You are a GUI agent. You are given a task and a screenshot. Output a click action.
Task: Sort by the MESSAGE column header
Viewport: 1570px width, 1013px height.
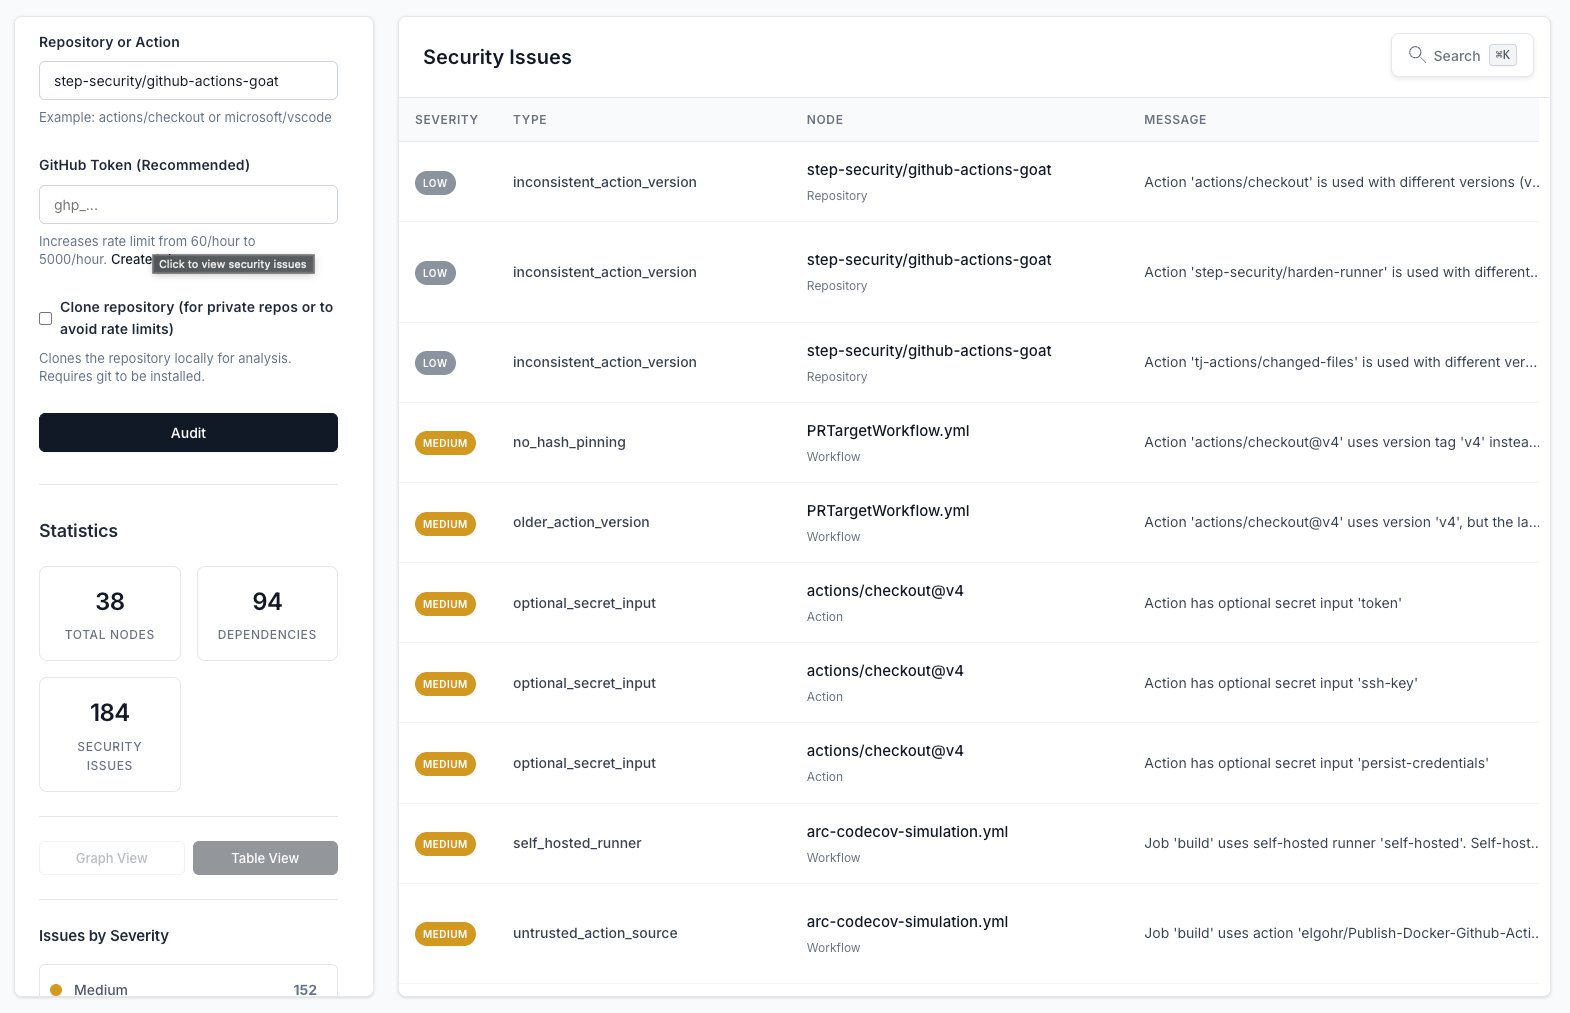(x=1175, y=120)
